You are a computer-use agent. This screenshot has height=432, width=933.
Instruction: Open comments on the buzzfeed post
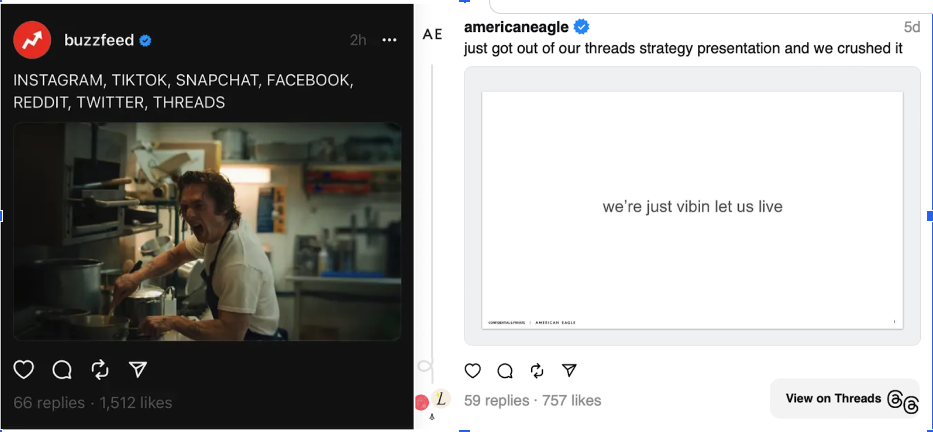point(62,370)
